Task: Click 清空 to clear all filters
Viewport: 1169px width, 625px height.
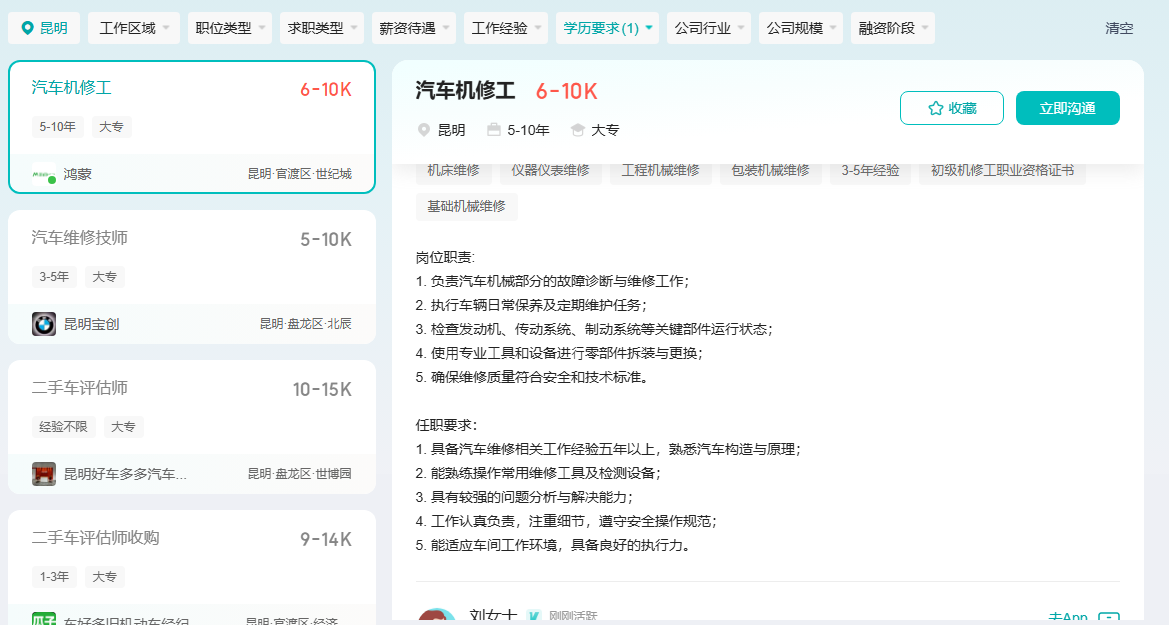Action: tap(1119, 28)
